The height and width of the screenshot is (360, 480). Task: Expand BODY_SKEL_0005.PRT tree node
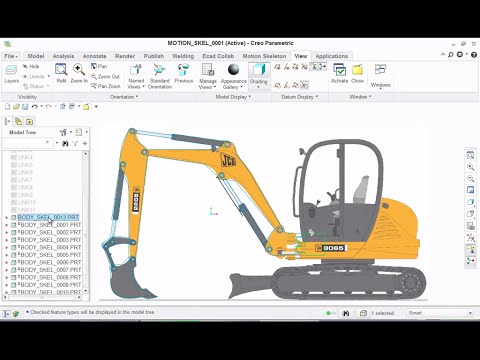click(7, 255)
